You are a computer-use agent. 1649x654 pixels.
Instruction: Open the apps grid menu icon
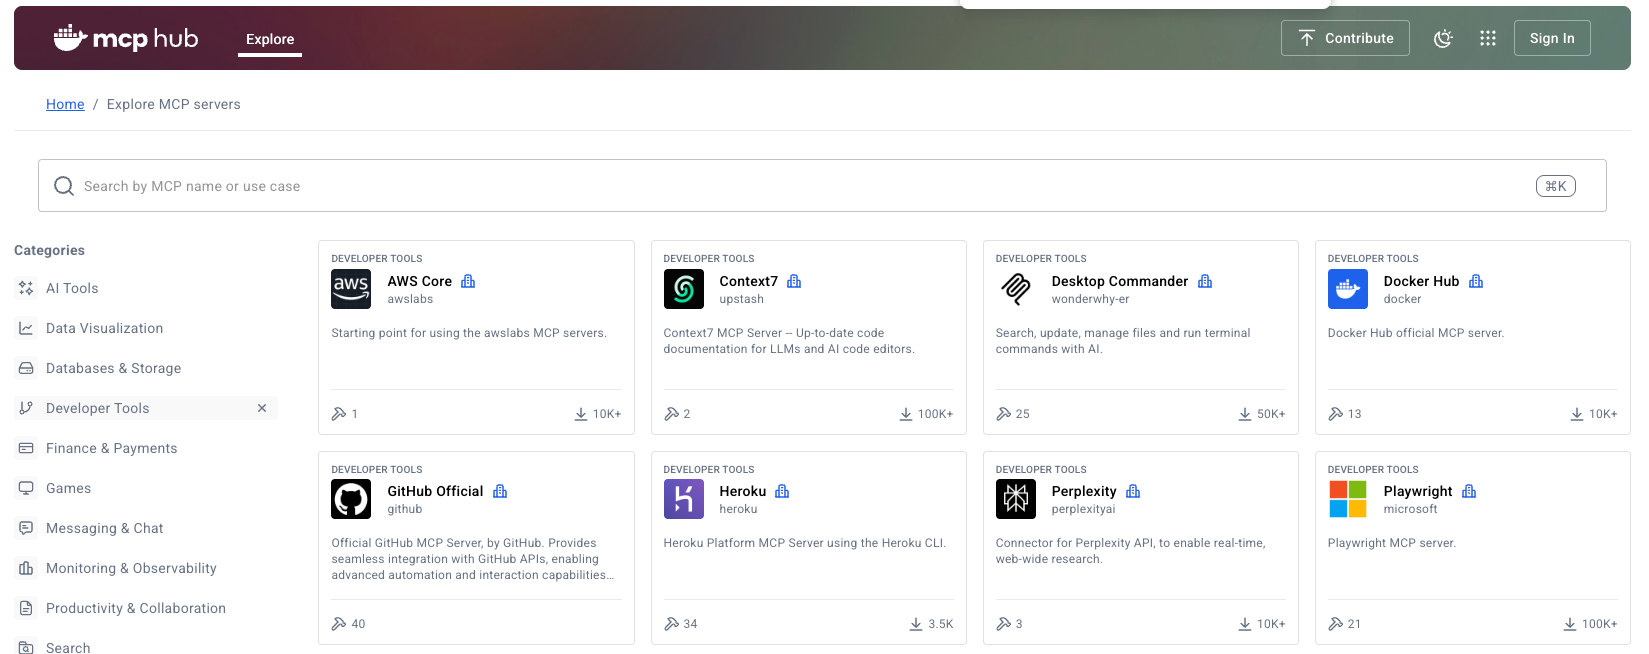click(x=1488, y=38)
